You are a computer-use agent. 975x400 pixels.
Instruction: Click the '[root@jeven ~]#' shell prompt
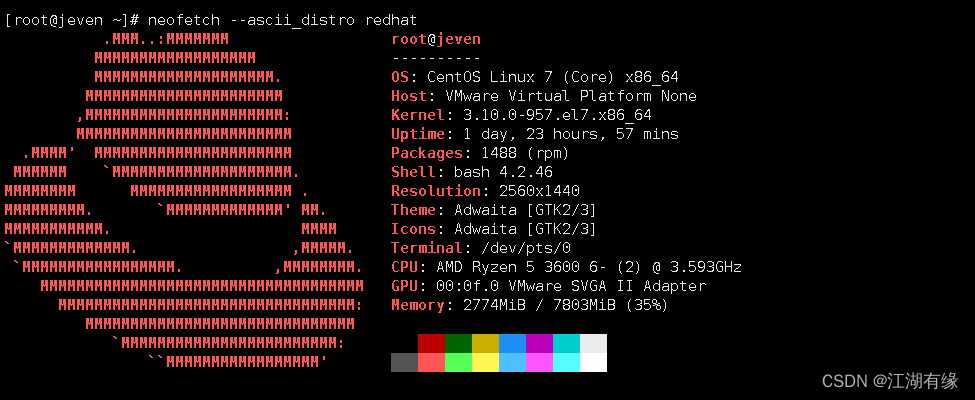[x=72, y=21]
